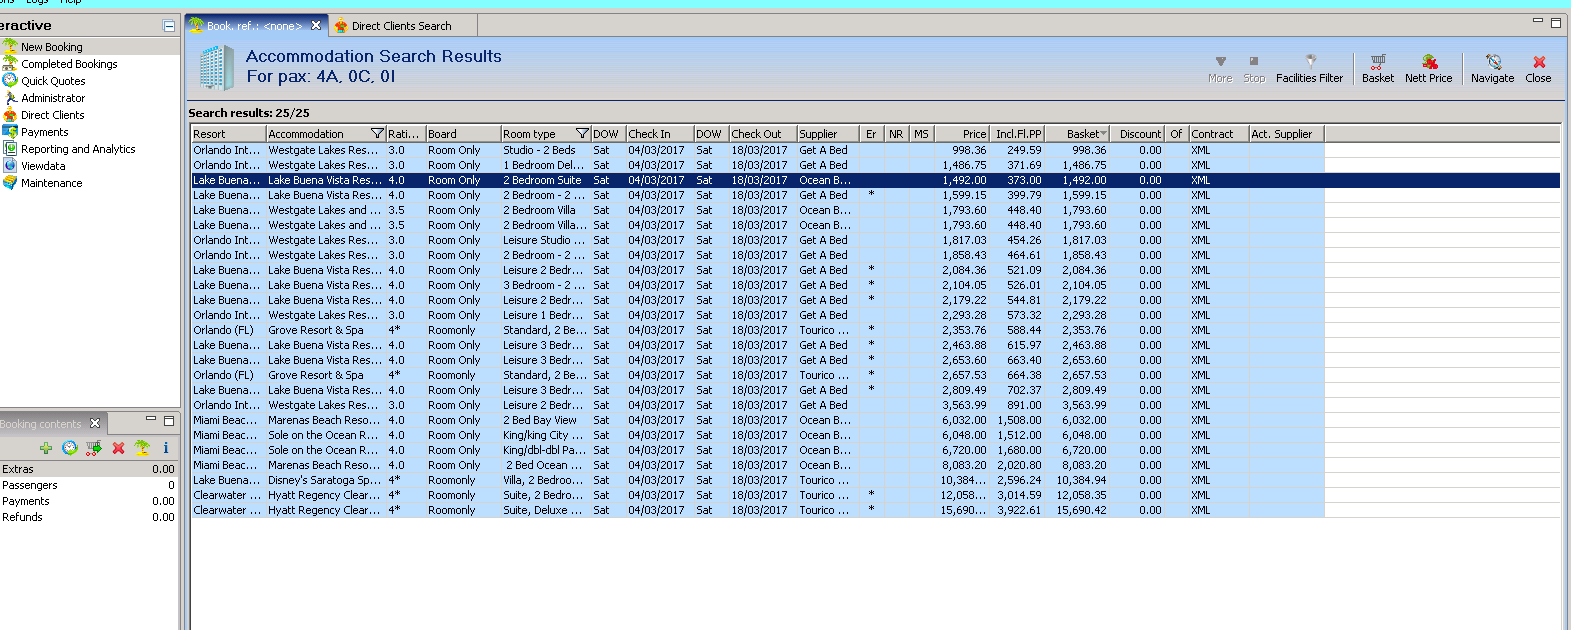
Task: Click blue info icon in Booking contents
Action: 166,448
